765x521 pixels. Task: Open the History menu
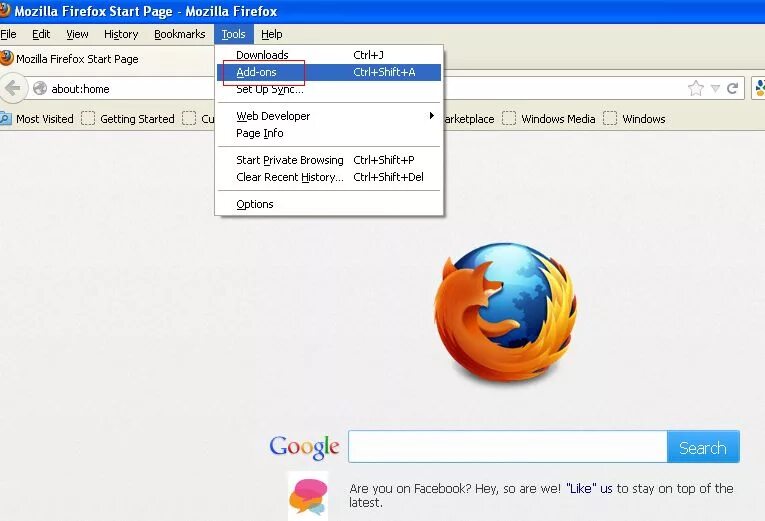[x=121, y=34]
